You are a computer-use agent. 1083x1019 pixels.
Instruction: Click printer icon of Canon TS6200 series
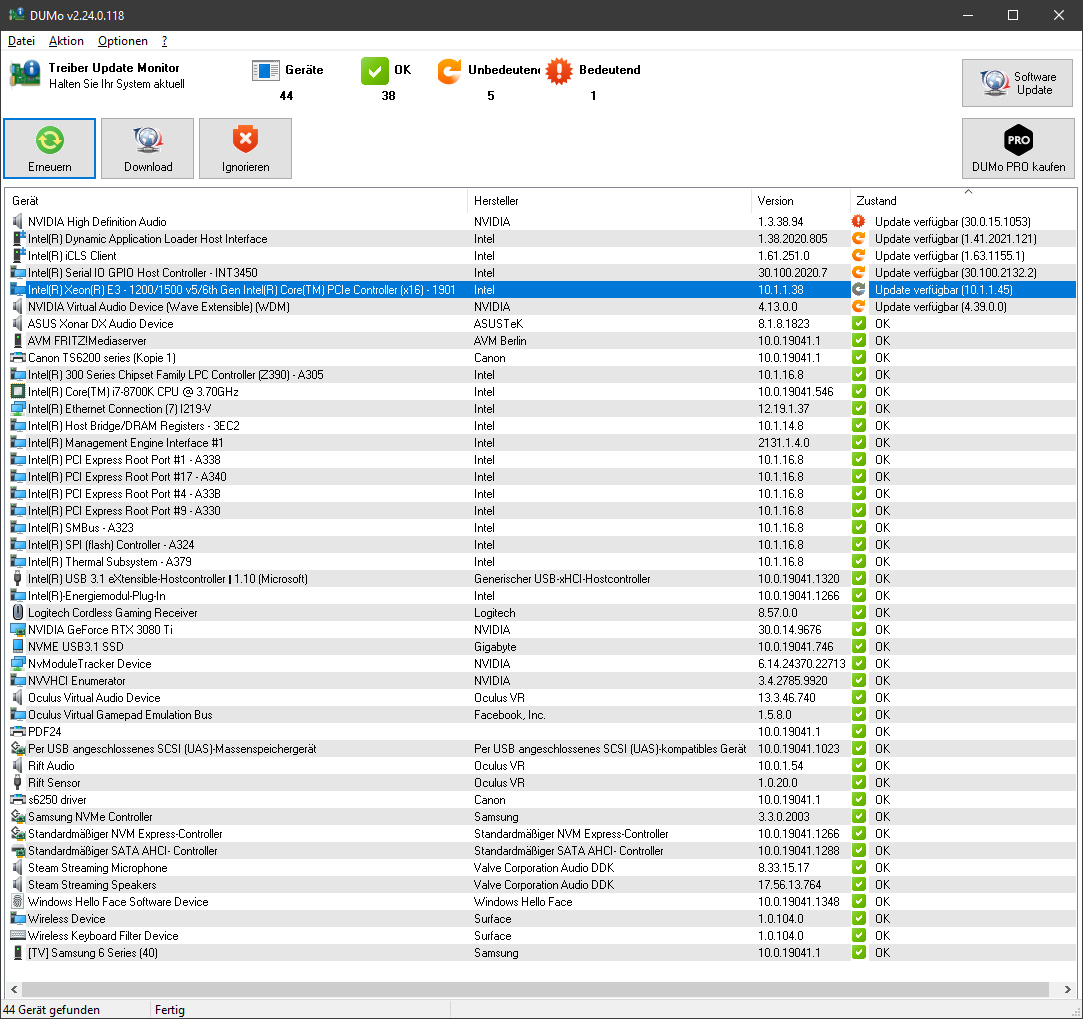(18, 357)
